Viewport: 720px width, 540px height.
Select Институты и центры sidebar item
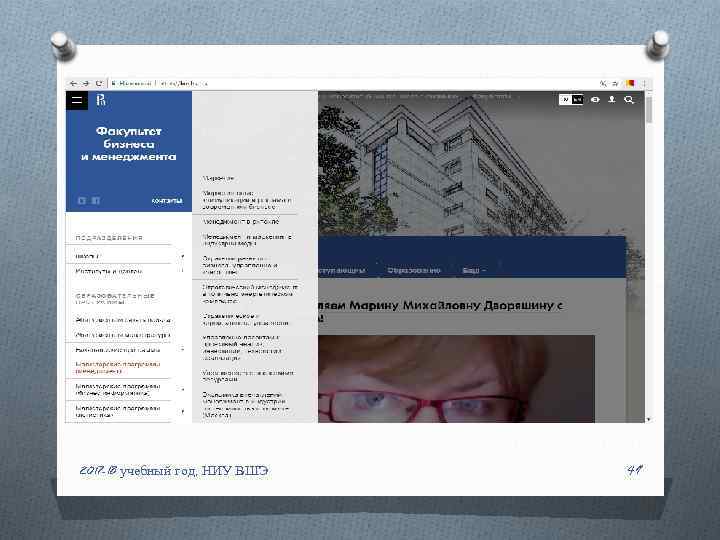pyautogui.click(x=109, y=271)
